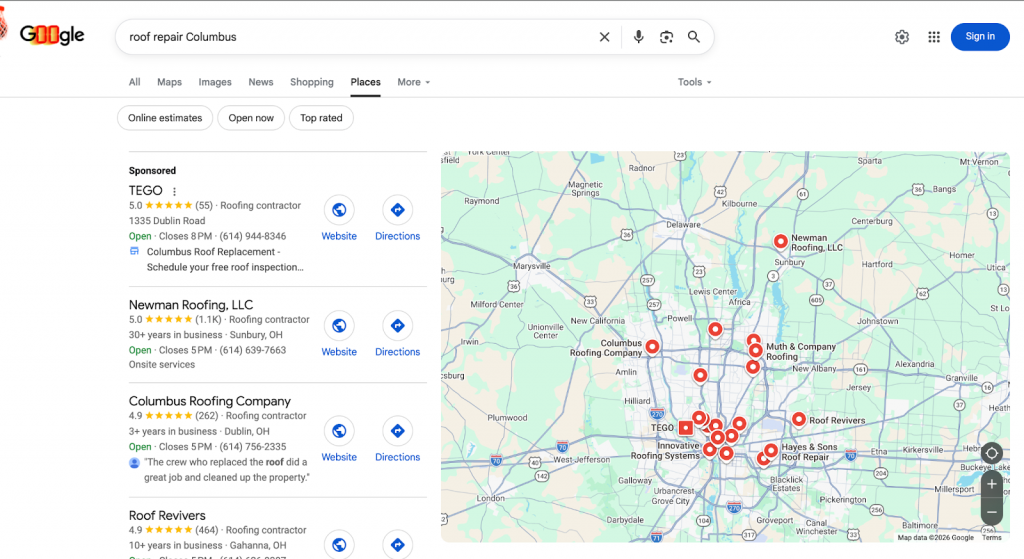
Task: Open Newman Roofing website globe icon
Action: click(x=339, y=325)
